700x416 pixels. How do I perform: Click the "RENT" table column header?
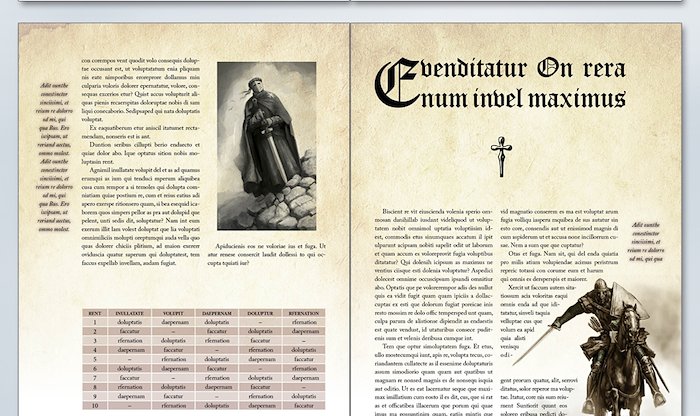point(95,313)
